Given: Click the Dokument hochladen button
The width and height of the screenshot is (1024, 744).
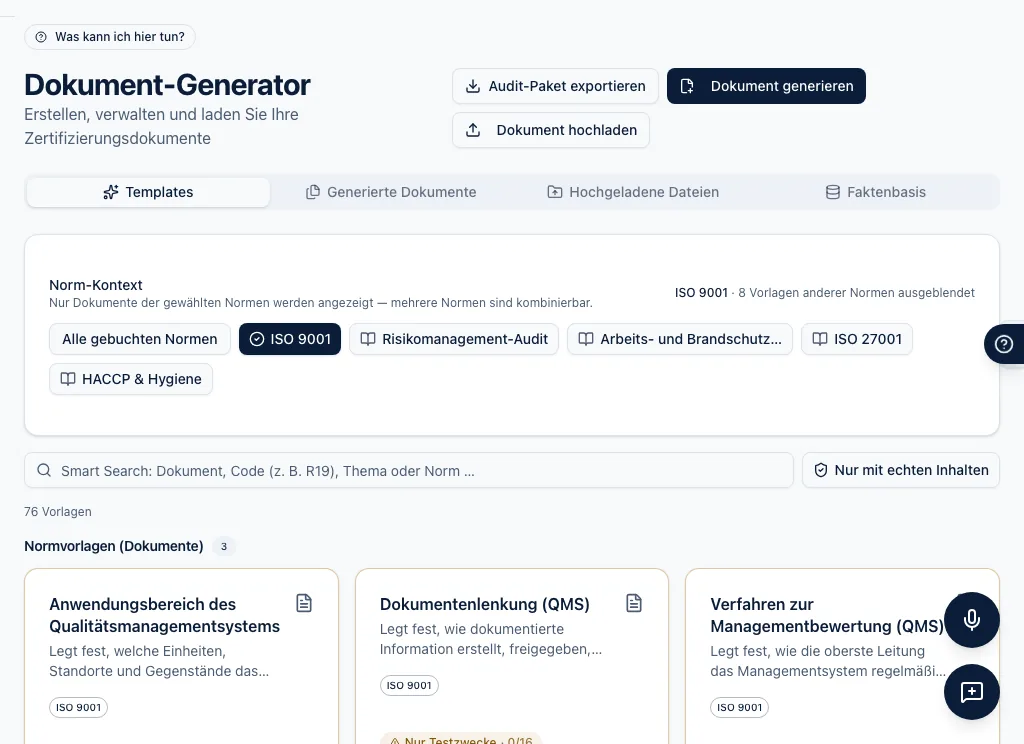Looking at the screenshot, I should [x=551, y=130].
